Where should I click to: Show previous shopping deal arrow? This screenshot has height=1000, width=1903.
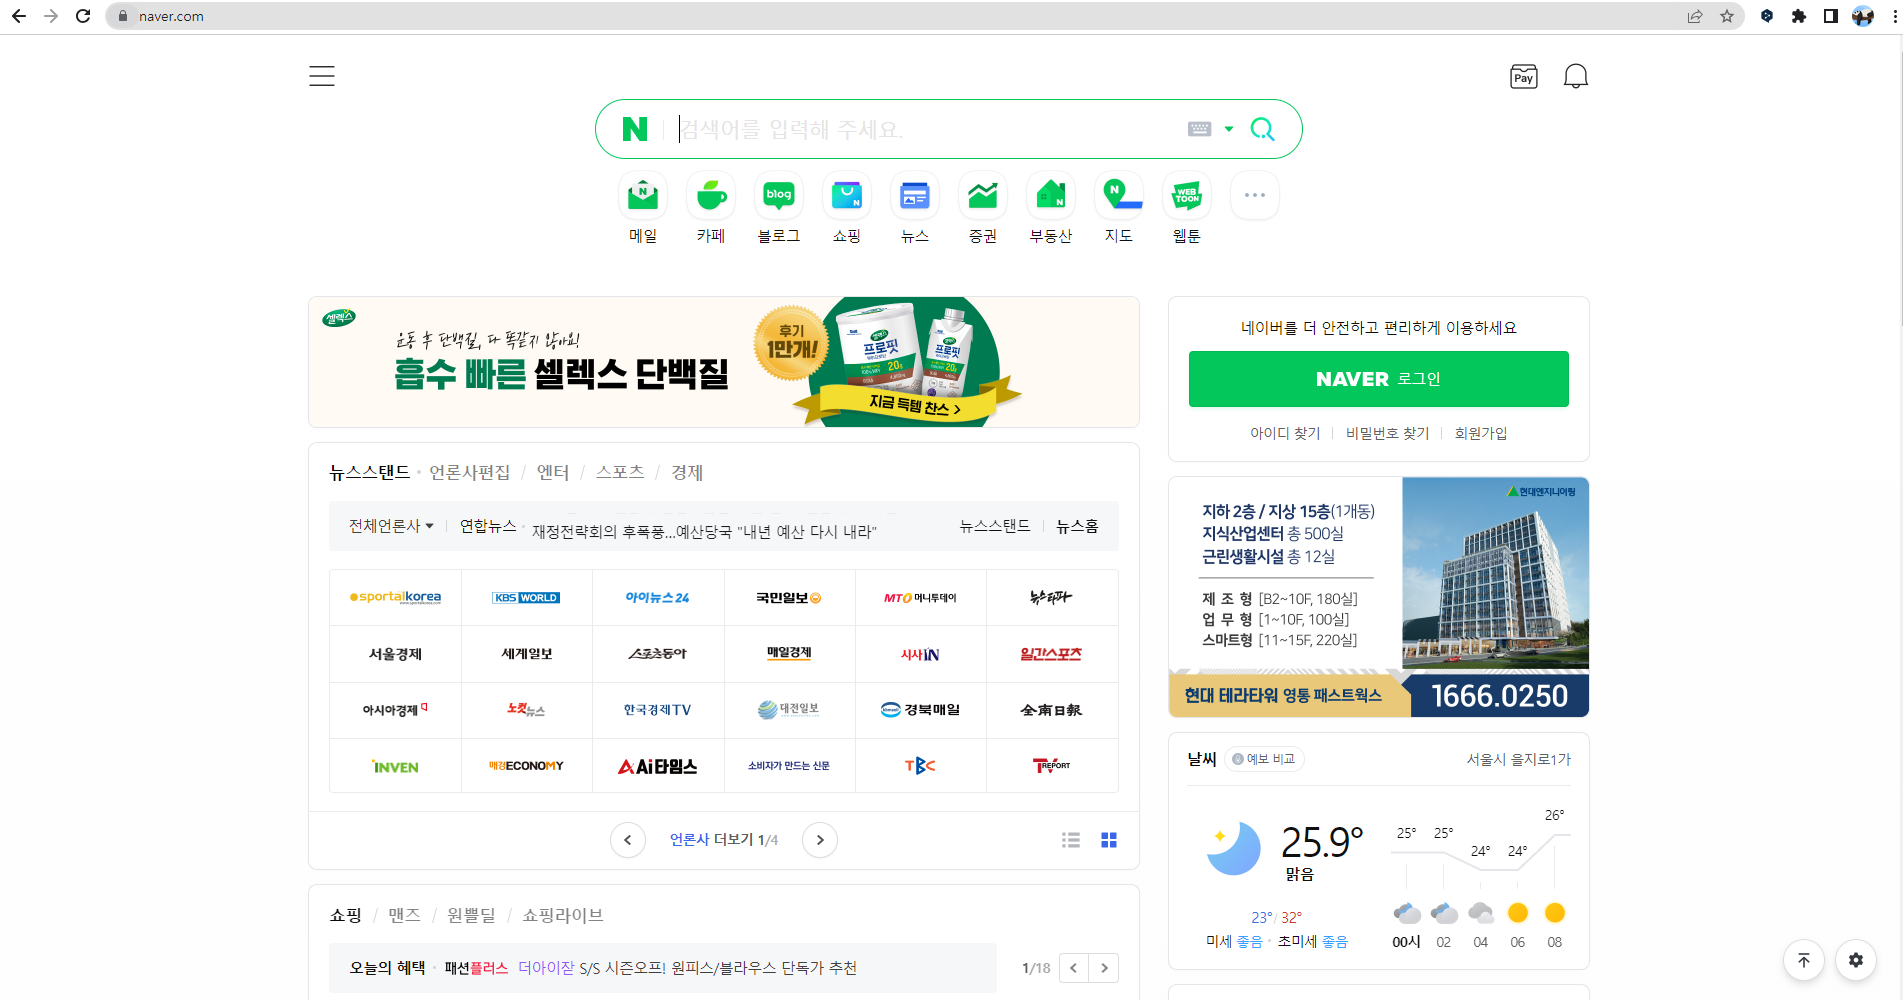pos(1074,968)
